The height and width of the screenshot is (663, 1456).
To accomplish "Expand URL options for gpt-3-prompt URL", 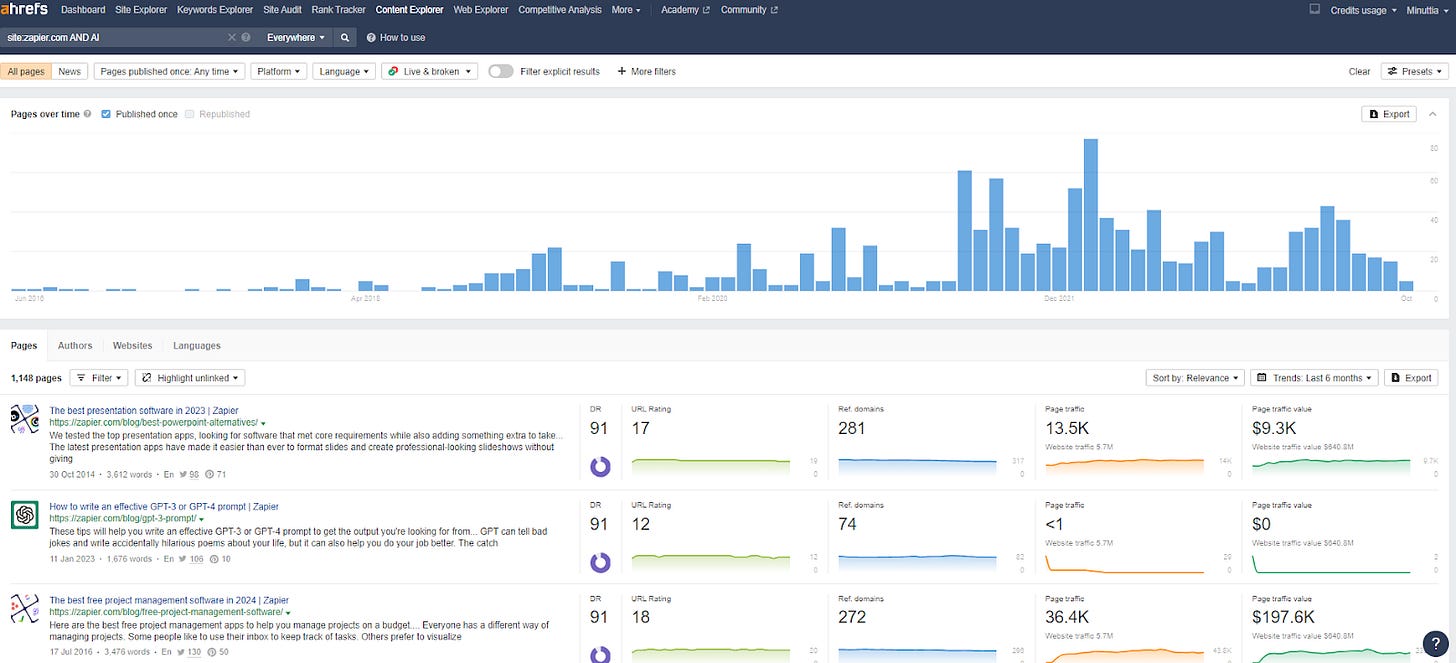I will pyautogui.click(x=201, y=519).
